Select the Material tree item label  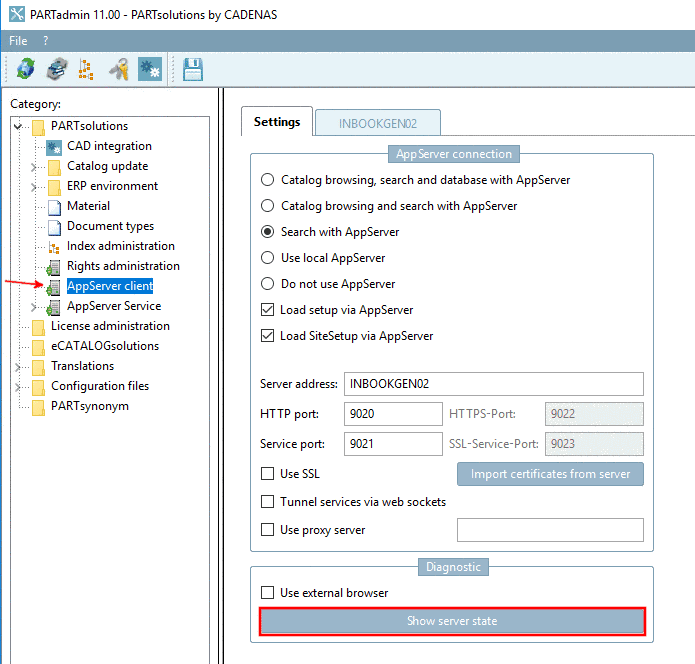[x=88, y=206]
